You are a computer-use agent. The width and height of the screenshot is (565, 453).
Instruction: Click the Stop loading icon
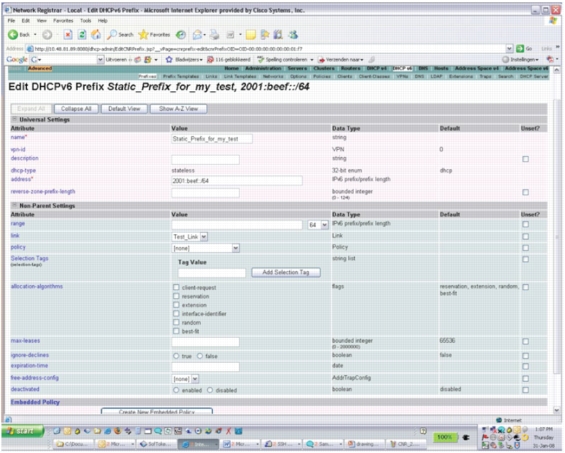tap(68, 35)
